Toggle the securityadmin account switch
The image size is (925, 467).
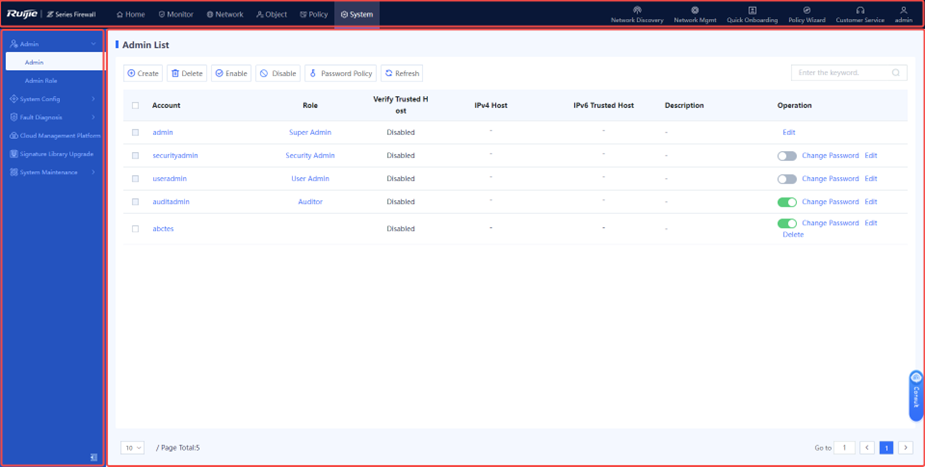coord(787,156)
